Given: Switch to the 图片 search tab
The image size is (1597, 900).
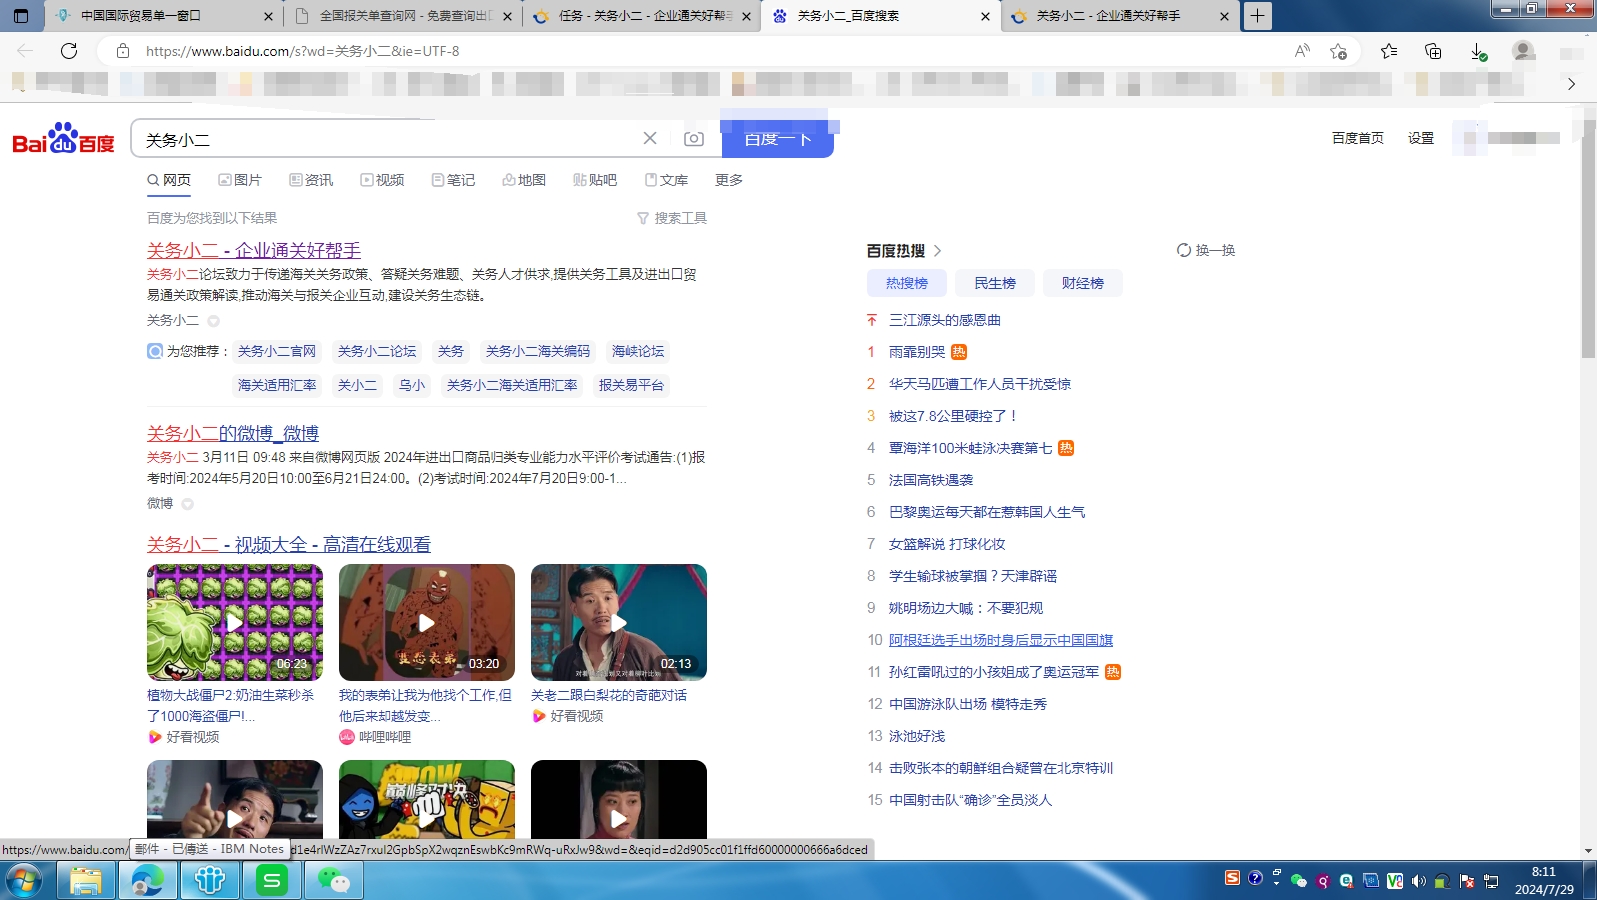Looking at the screenshot, I should (x=241, y=180).
